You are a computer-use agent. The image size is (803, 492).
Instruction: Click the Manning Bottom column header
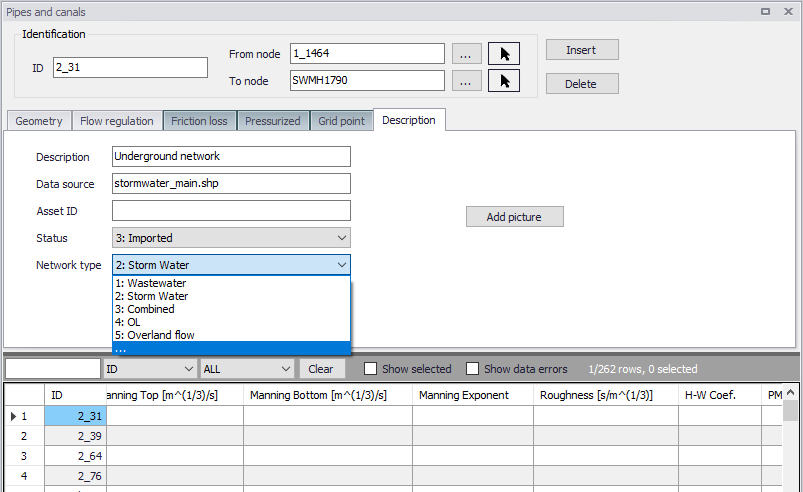(x=328, y=395)
